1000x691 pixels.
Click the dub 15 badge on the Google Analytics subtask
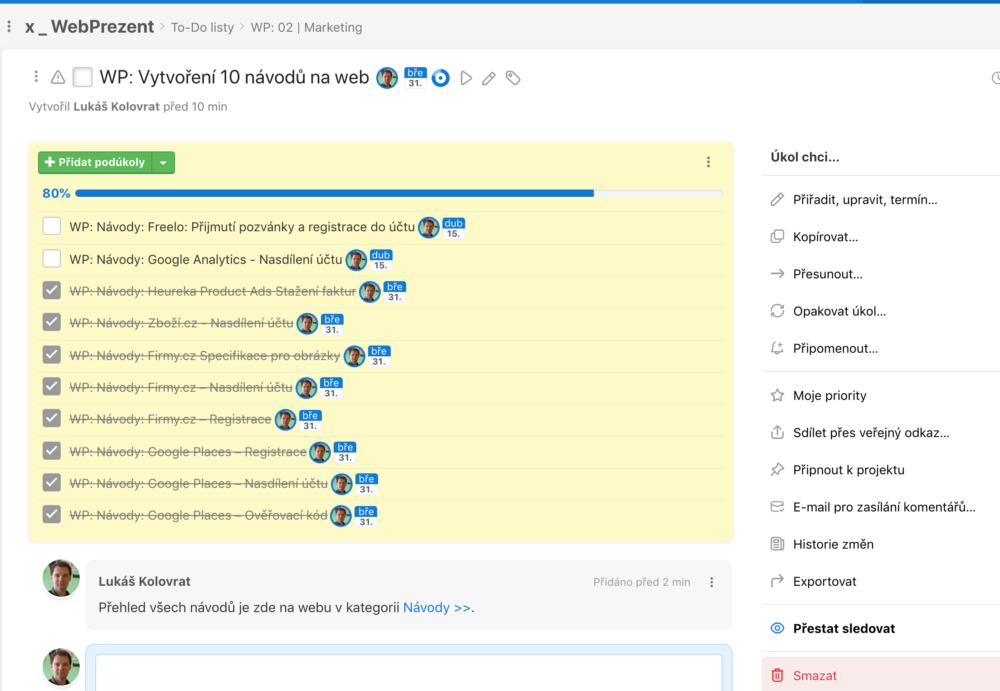click(x=381, y=260)
